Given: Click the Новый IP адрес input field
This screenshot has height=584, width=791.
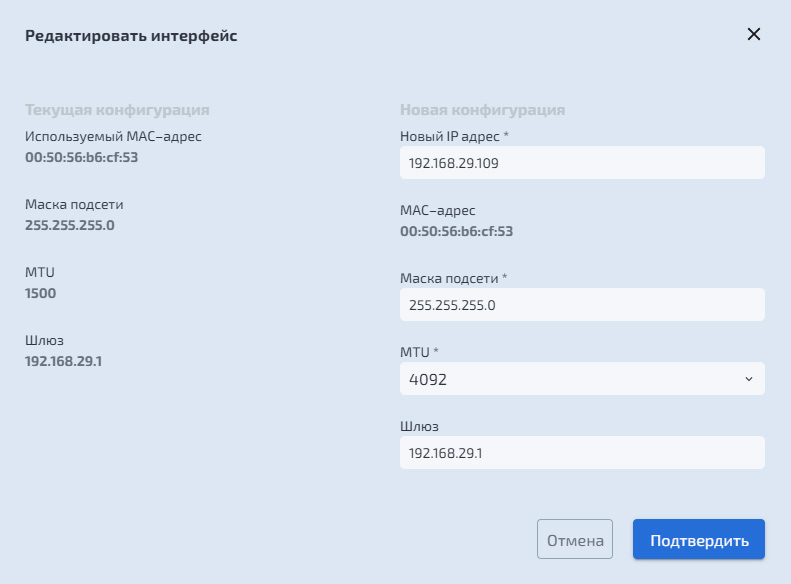Looking at the screenshot, I should [582, 162].
